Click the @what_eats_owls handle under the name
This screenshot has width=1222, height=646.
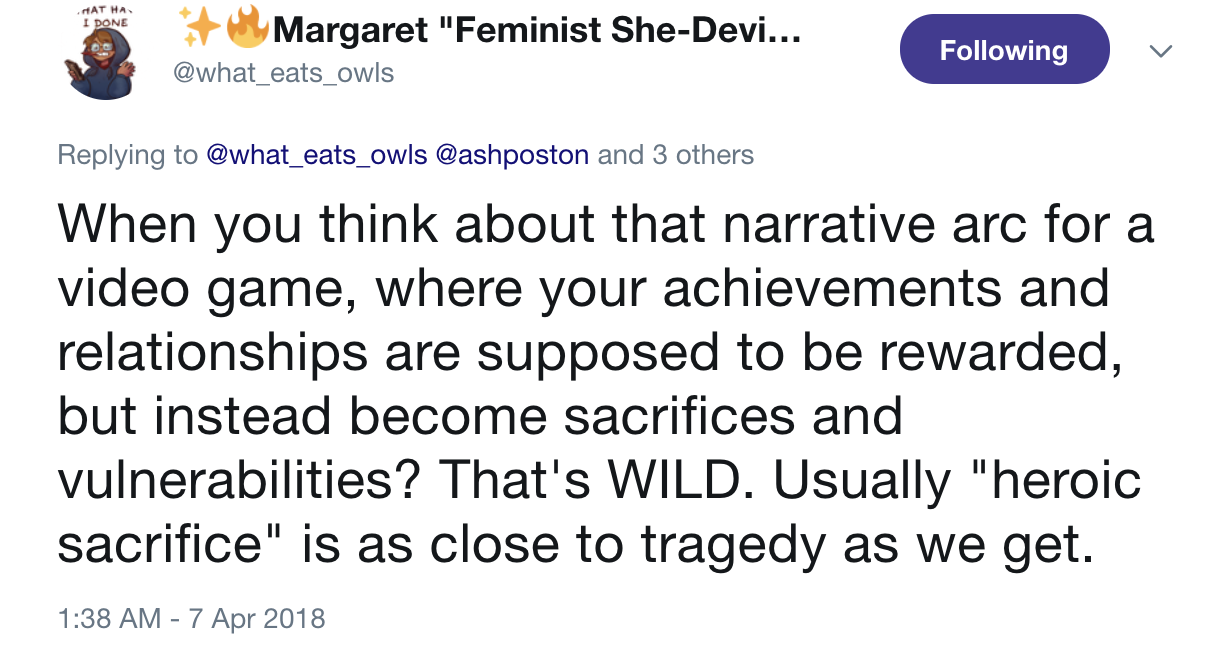tap(283, 73)
